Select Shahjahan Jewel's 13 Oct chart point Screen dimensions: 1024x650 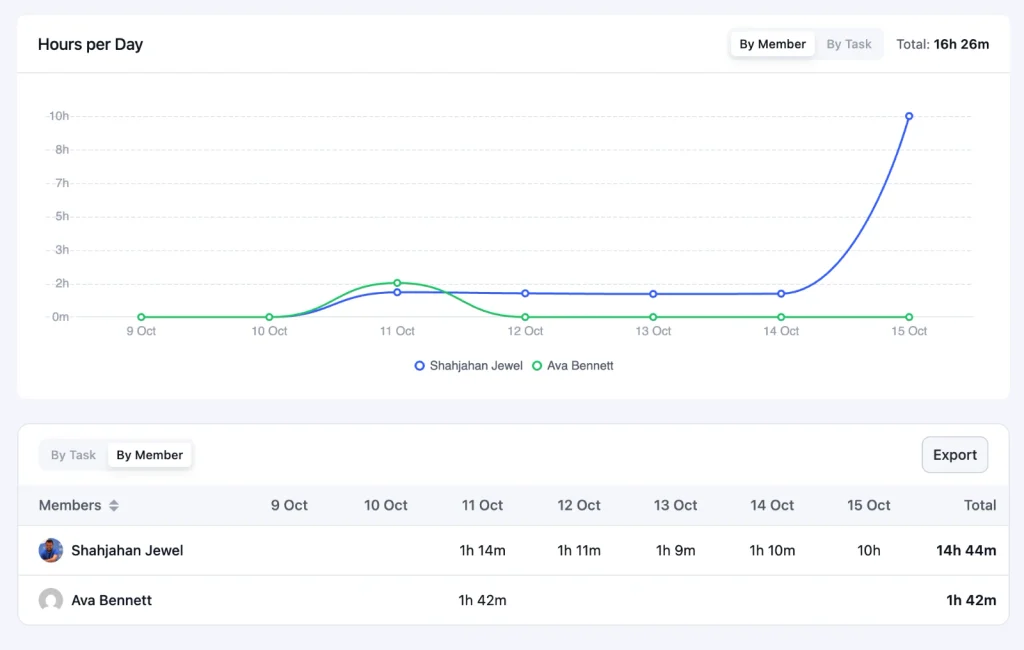click(653, 294)
